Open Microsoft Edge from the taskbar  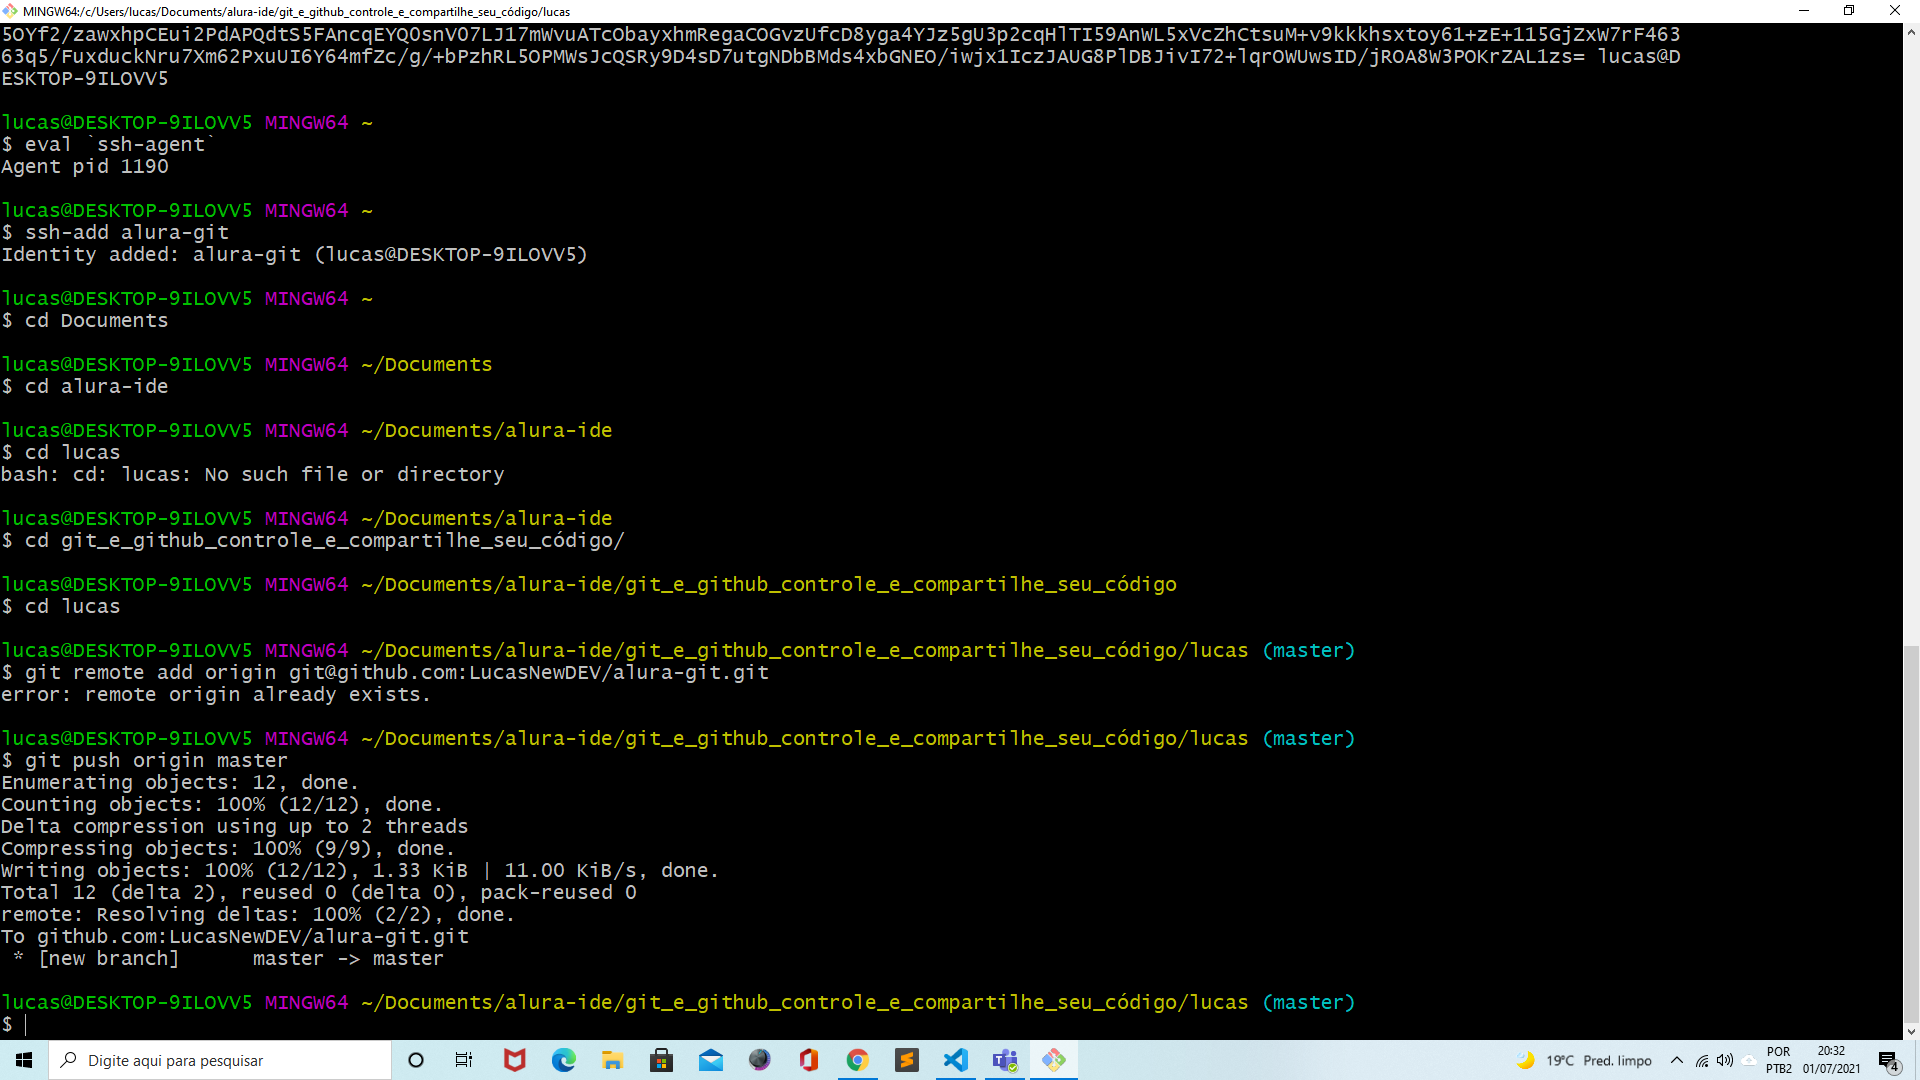(563, 1060)
